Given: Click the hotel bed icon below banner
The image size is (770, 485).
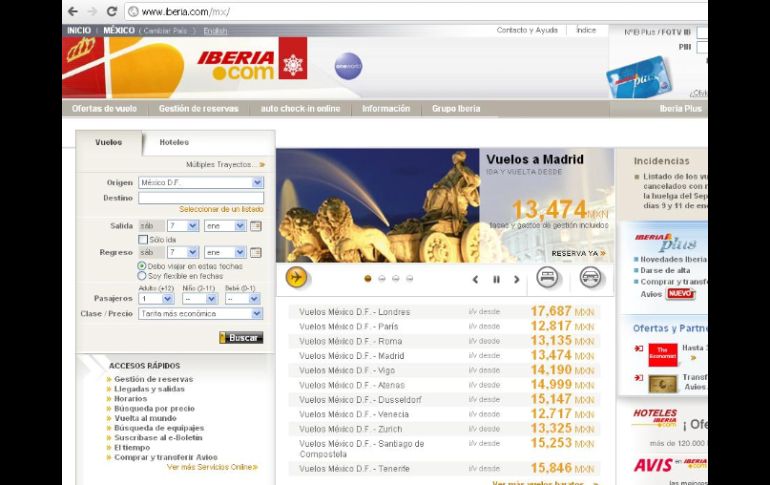Looking at the screenshot, I should (x=547, y=278).
